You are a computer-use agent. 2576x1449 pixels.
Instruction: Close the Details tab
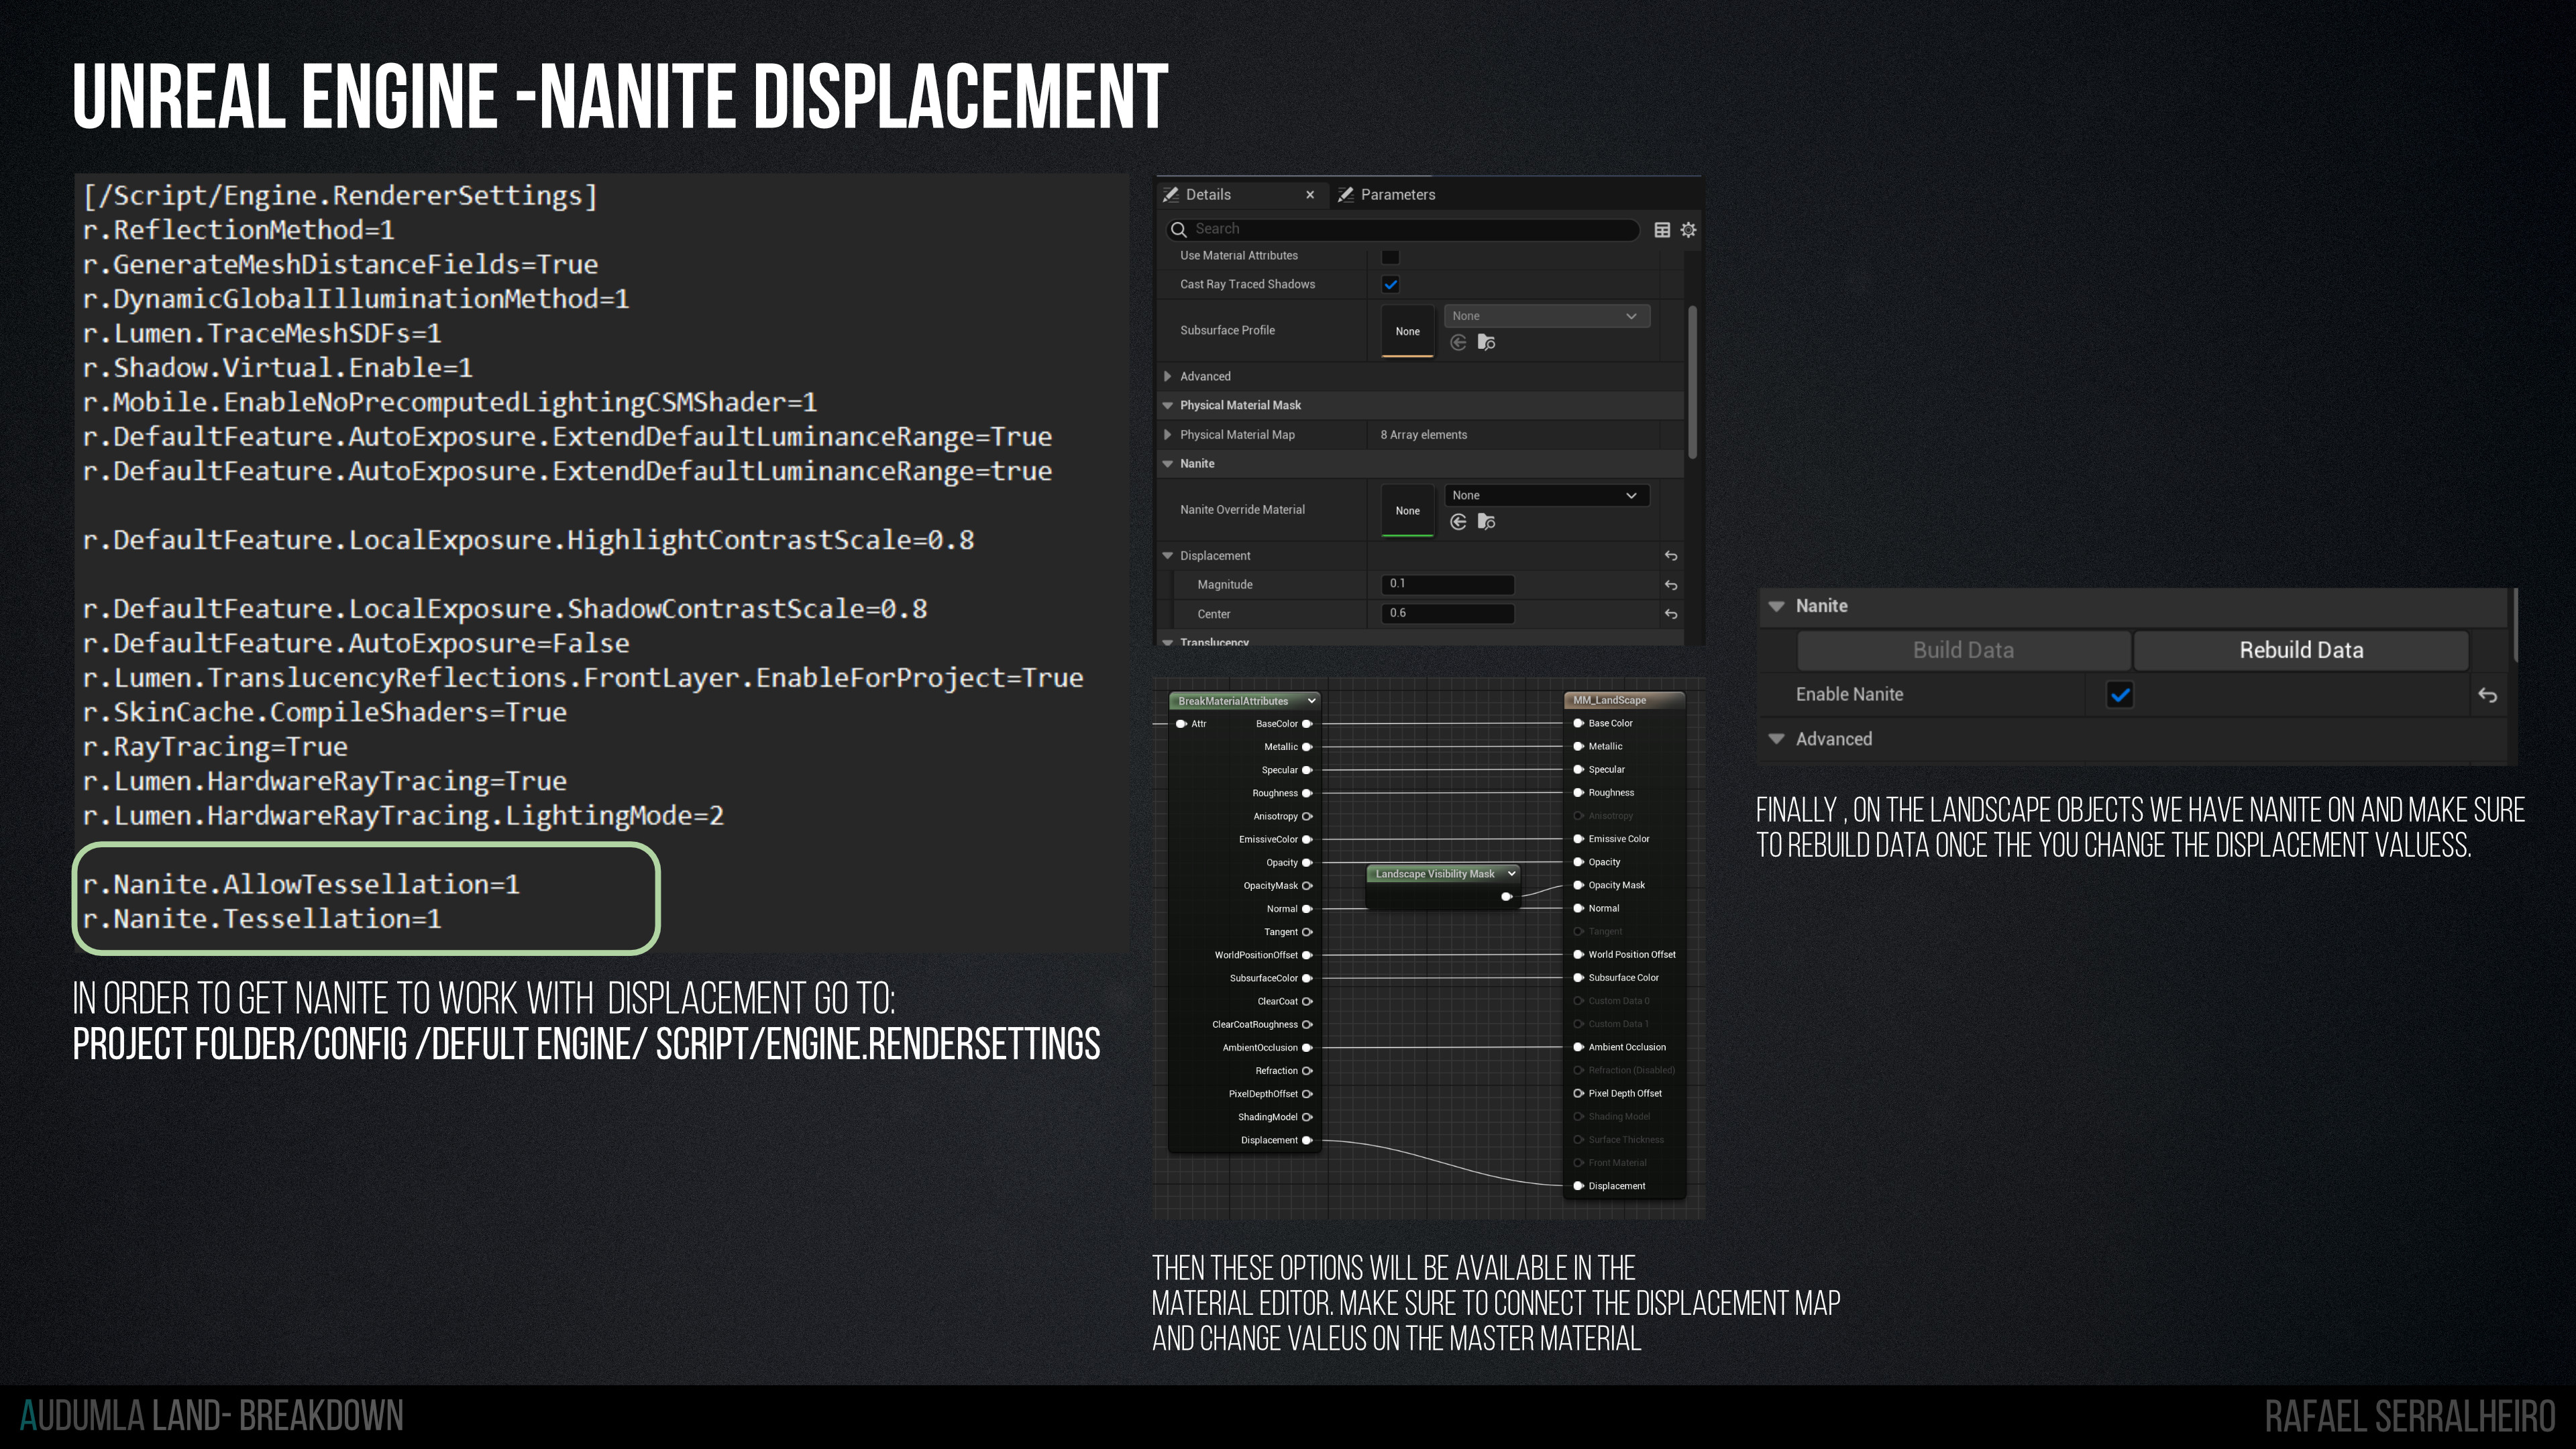pos(1310,195)
